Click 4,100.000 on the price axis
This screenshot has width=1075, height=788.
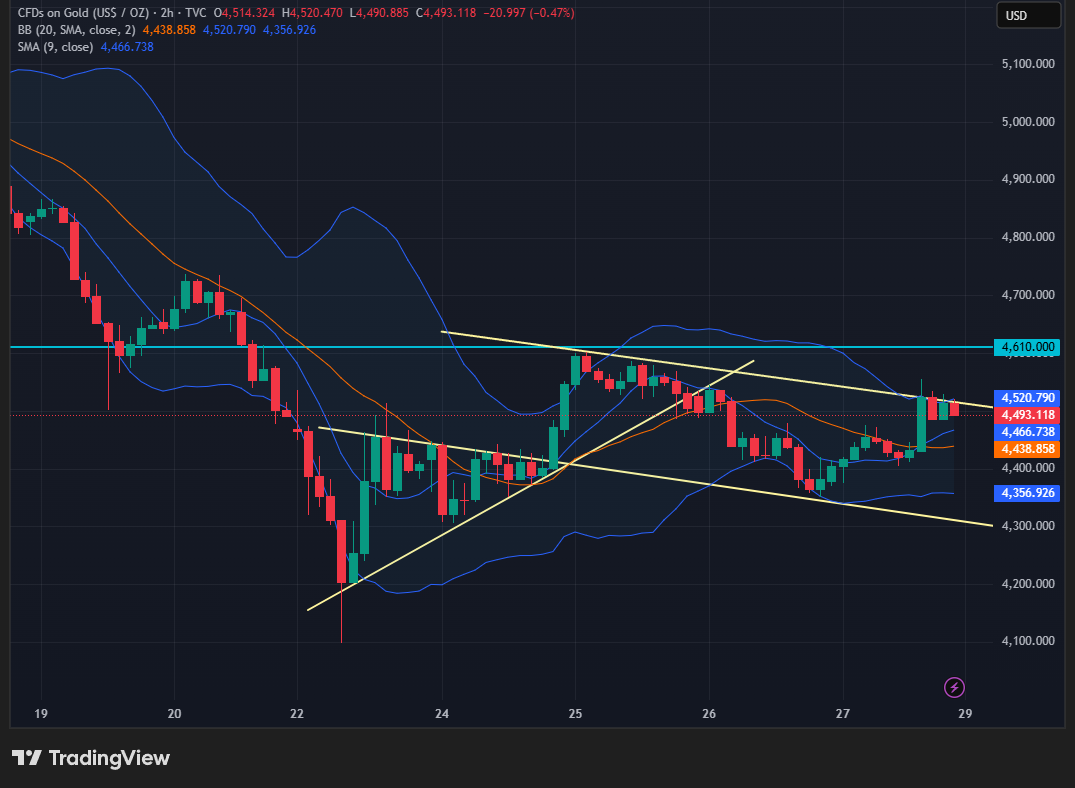click(1028, 641)
